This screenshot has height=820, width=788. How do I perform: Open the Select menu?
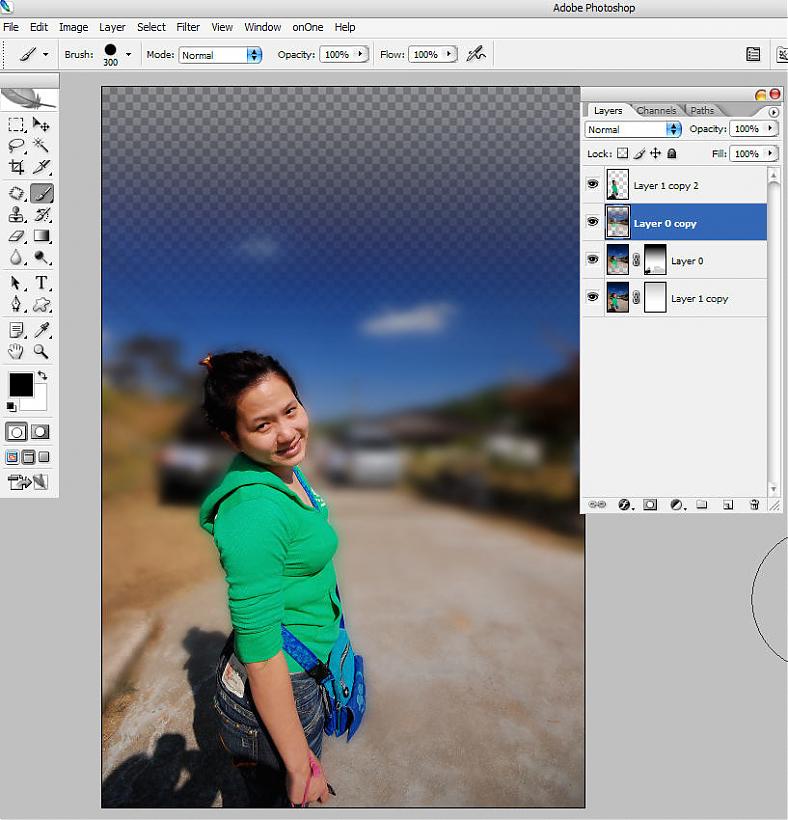tap(151, 27)
